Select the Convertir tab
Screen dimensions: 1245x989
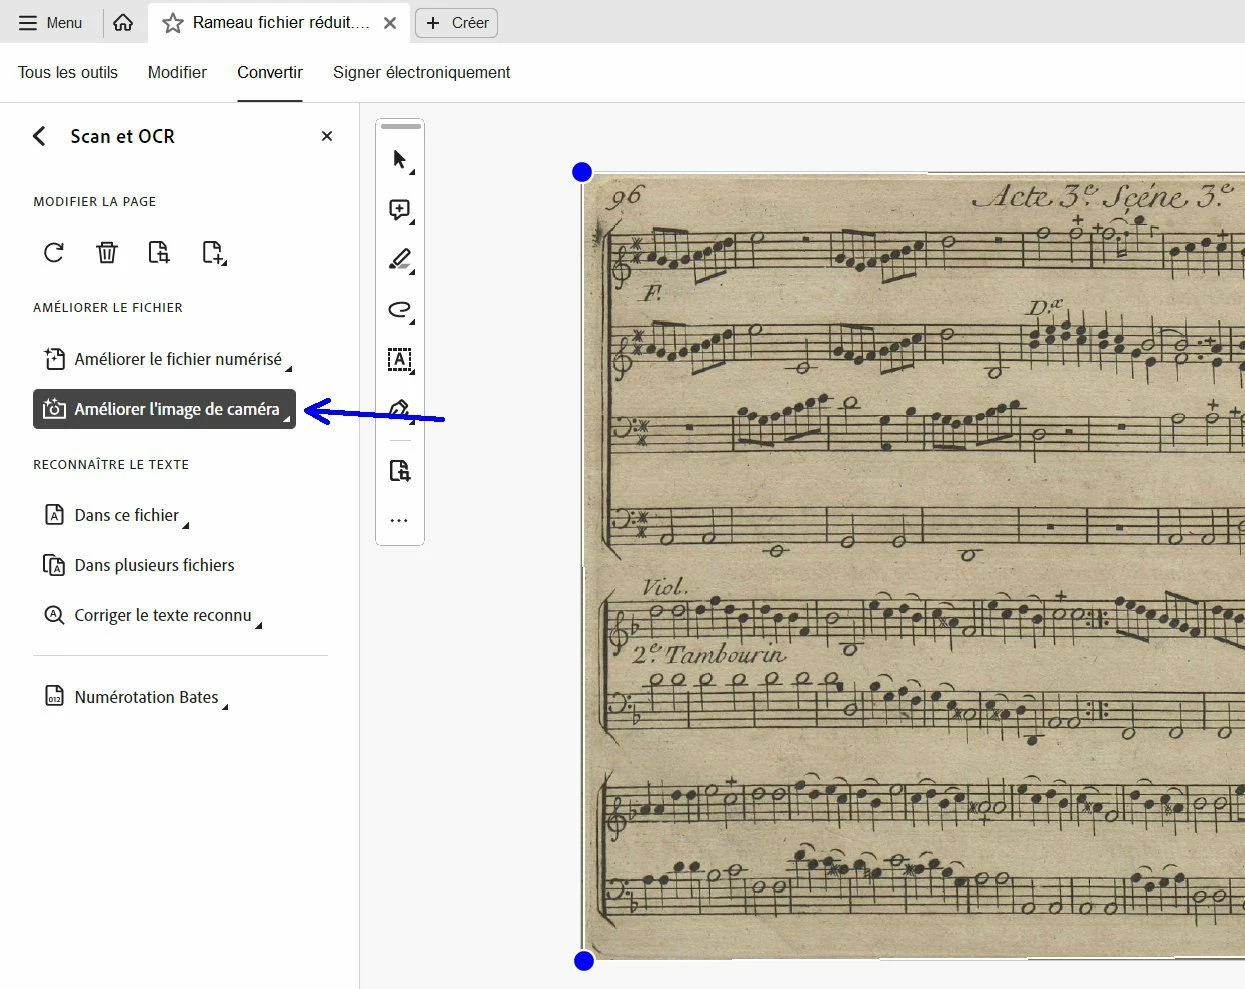click(x=270, y=72)
